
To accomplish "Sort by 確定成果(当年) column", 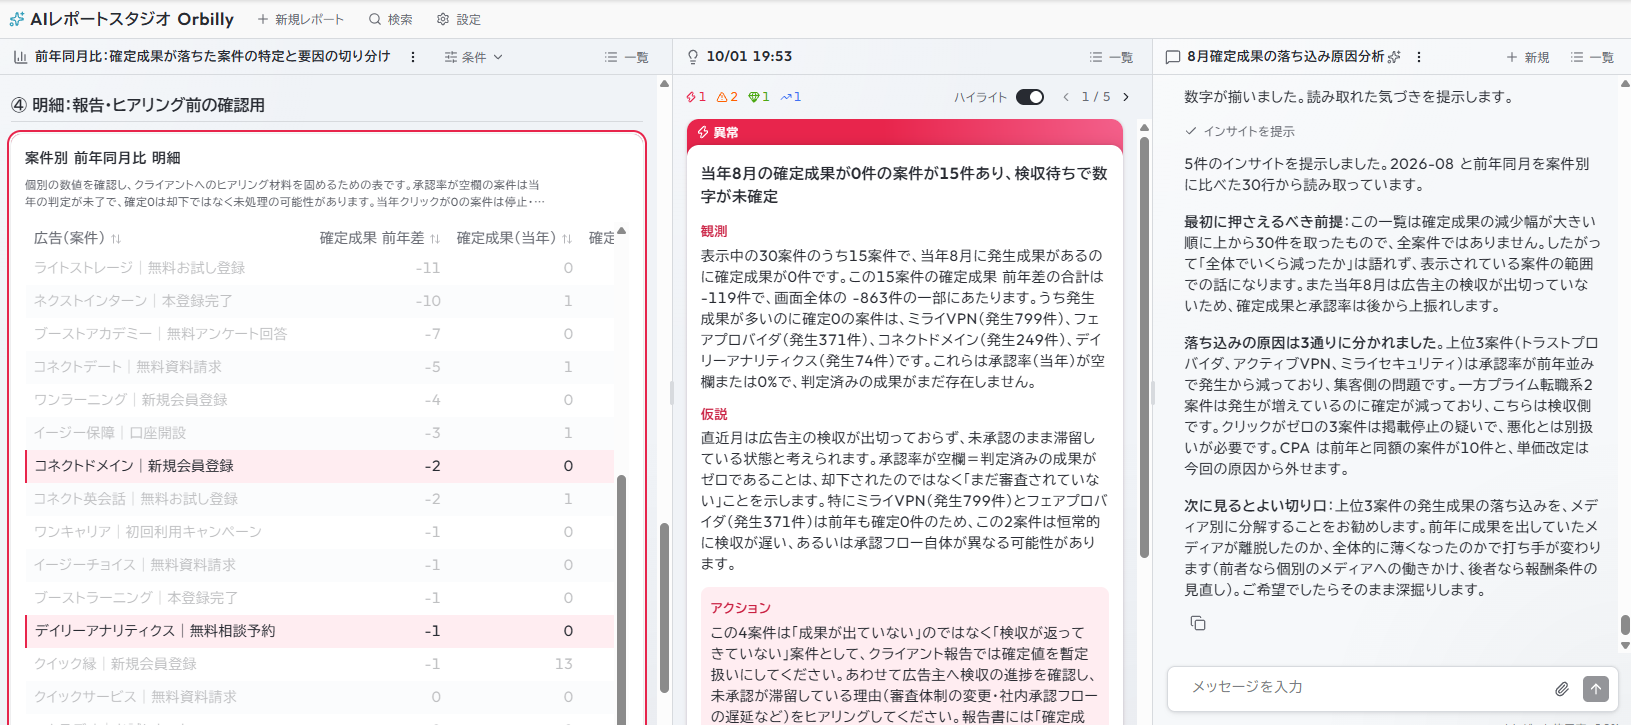I will click(x=514, y=238).
